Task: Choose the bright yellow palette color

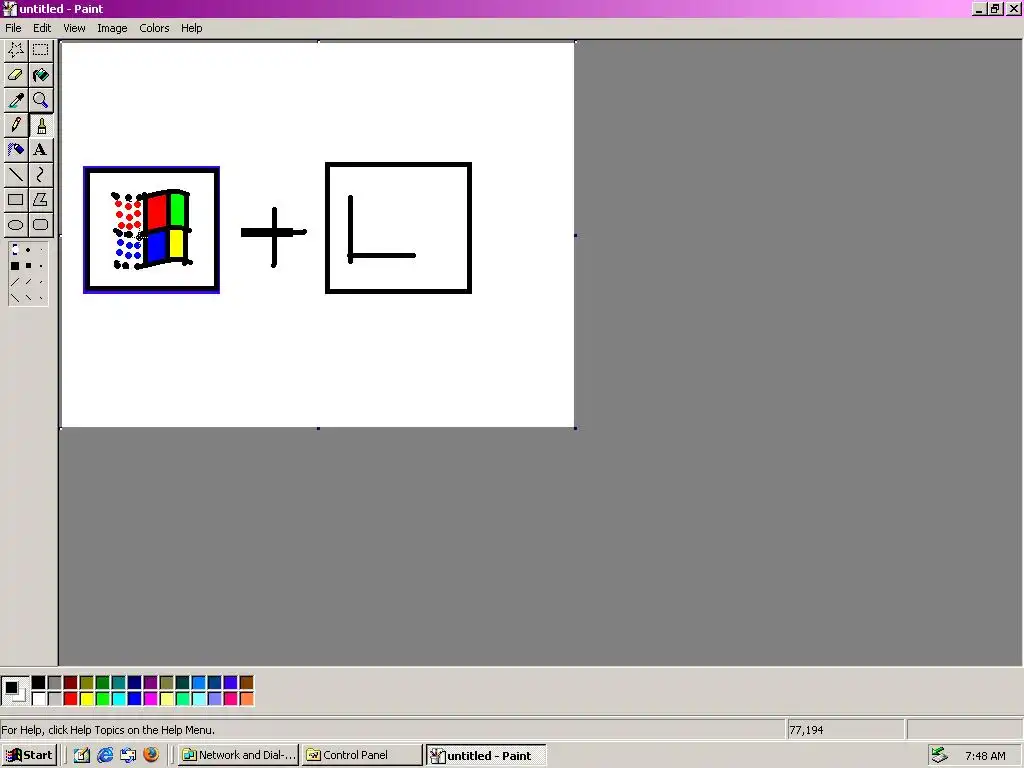Action: 86,699
